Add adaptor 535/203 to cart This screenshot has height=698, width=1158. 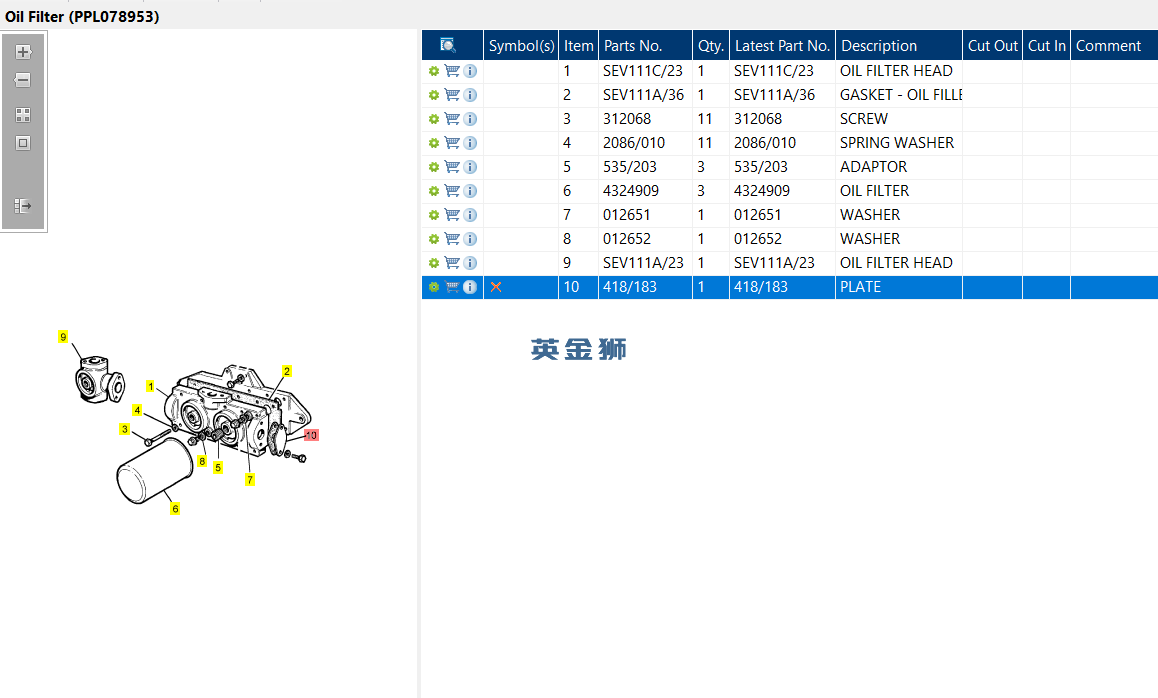pos(452,167)
